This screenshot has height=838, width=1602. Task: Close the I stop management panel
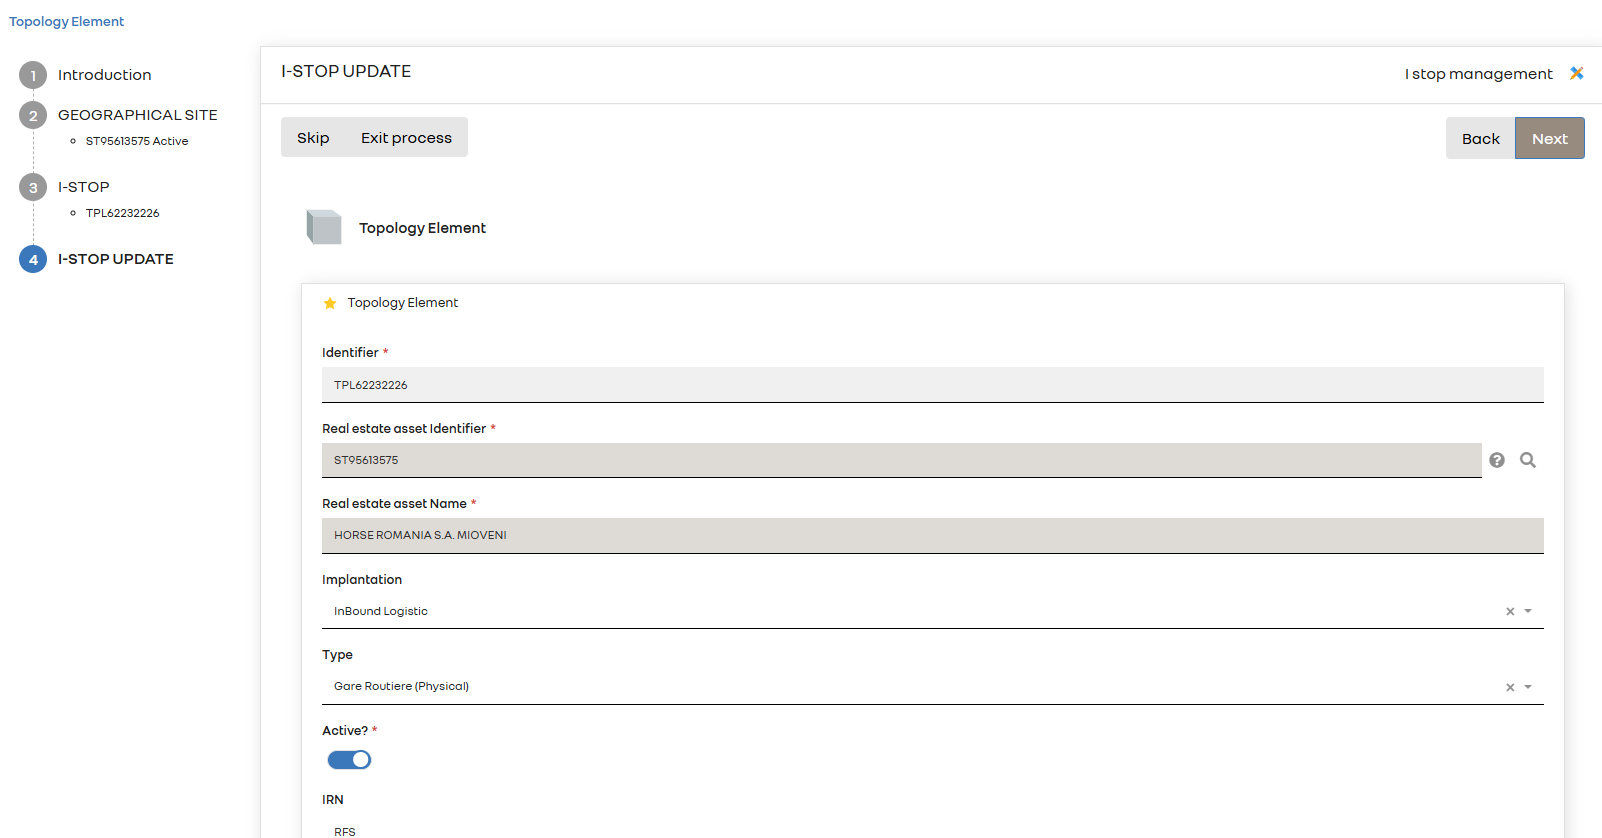pos(1577,73)
